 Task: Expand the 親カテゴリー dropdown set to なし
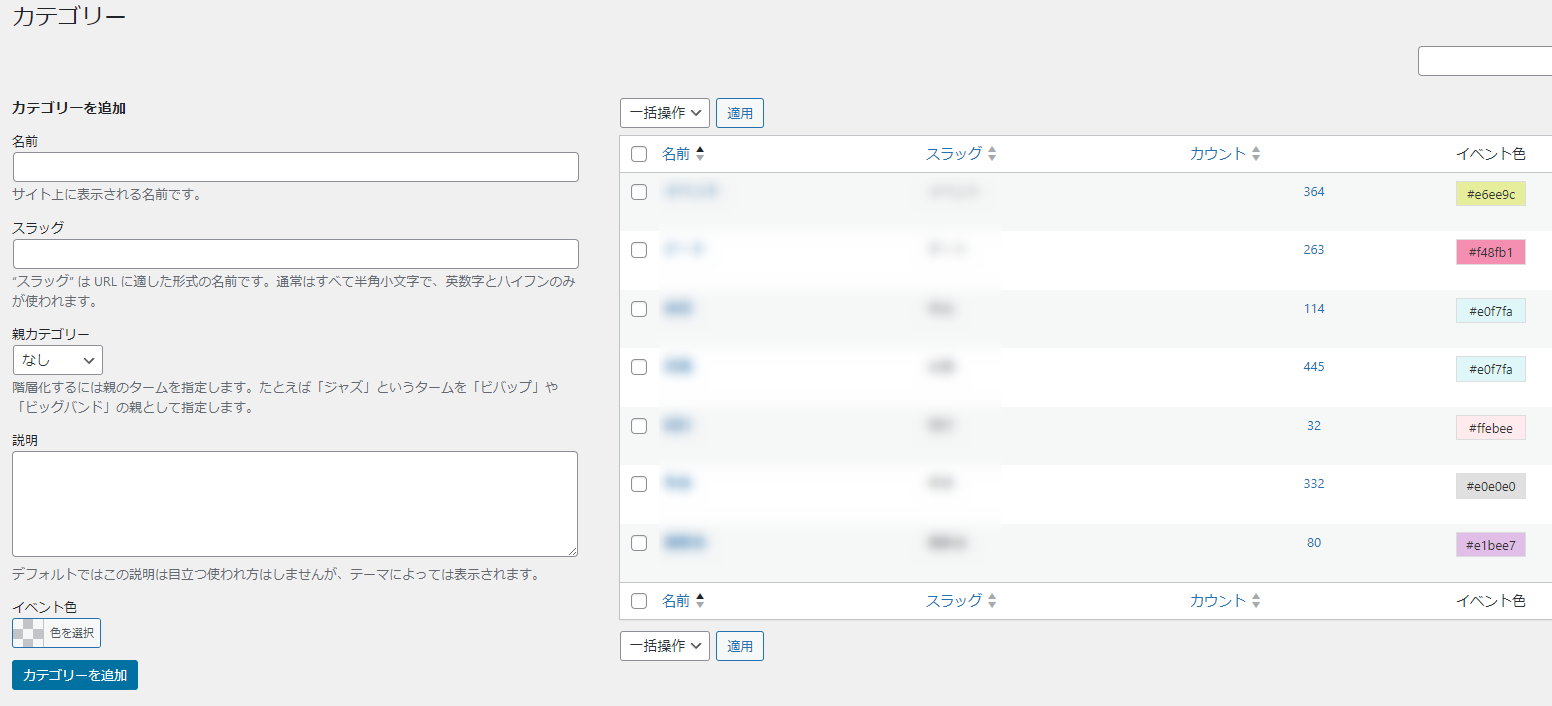(57, 360)
